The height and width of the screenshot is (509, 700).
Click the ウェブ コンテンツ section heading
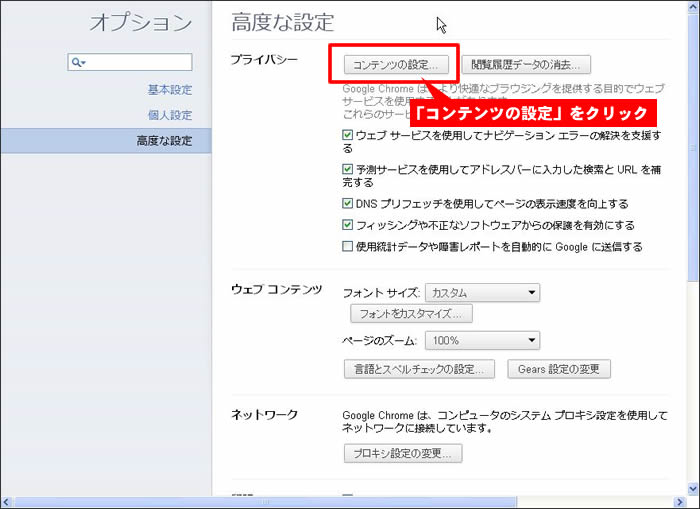[x=276, y=290]
